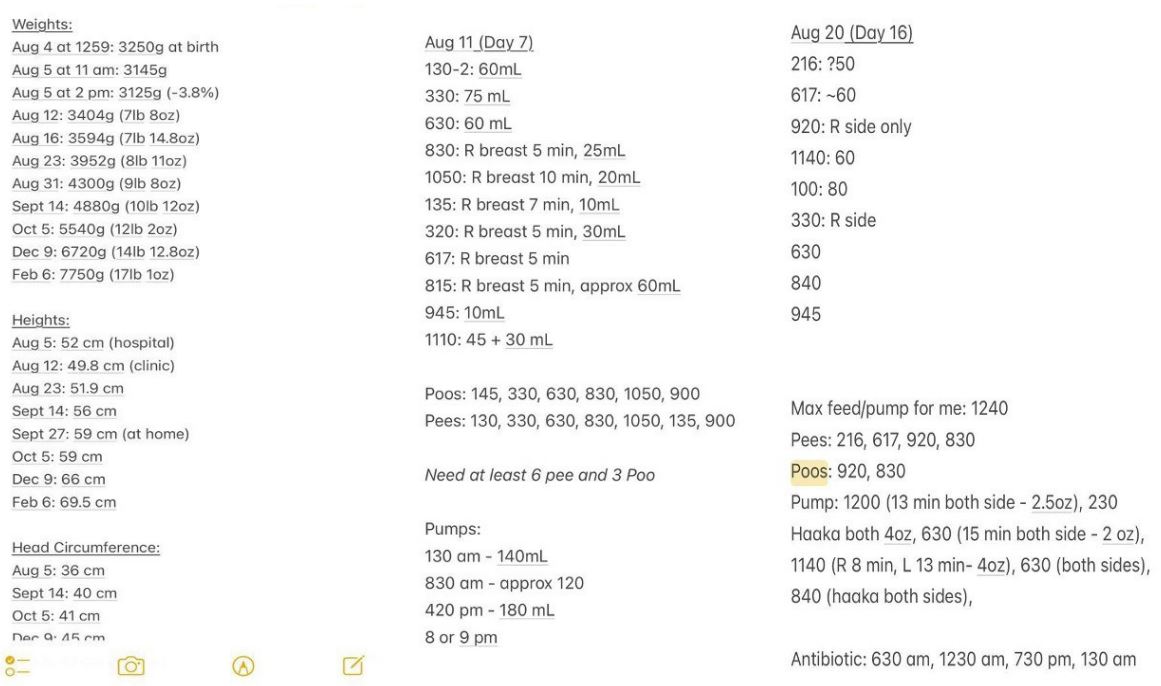Open the camera attachment icon

point(130,665)
